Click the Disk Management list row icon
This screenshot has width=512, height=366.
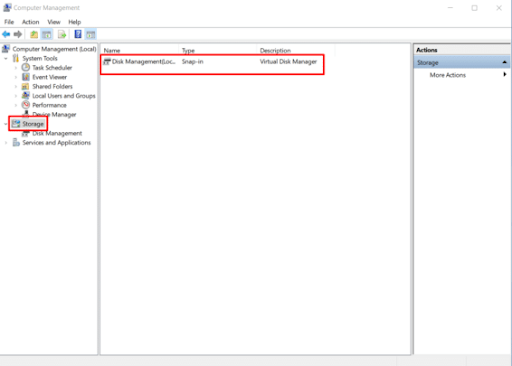click(x=107, y=61)
